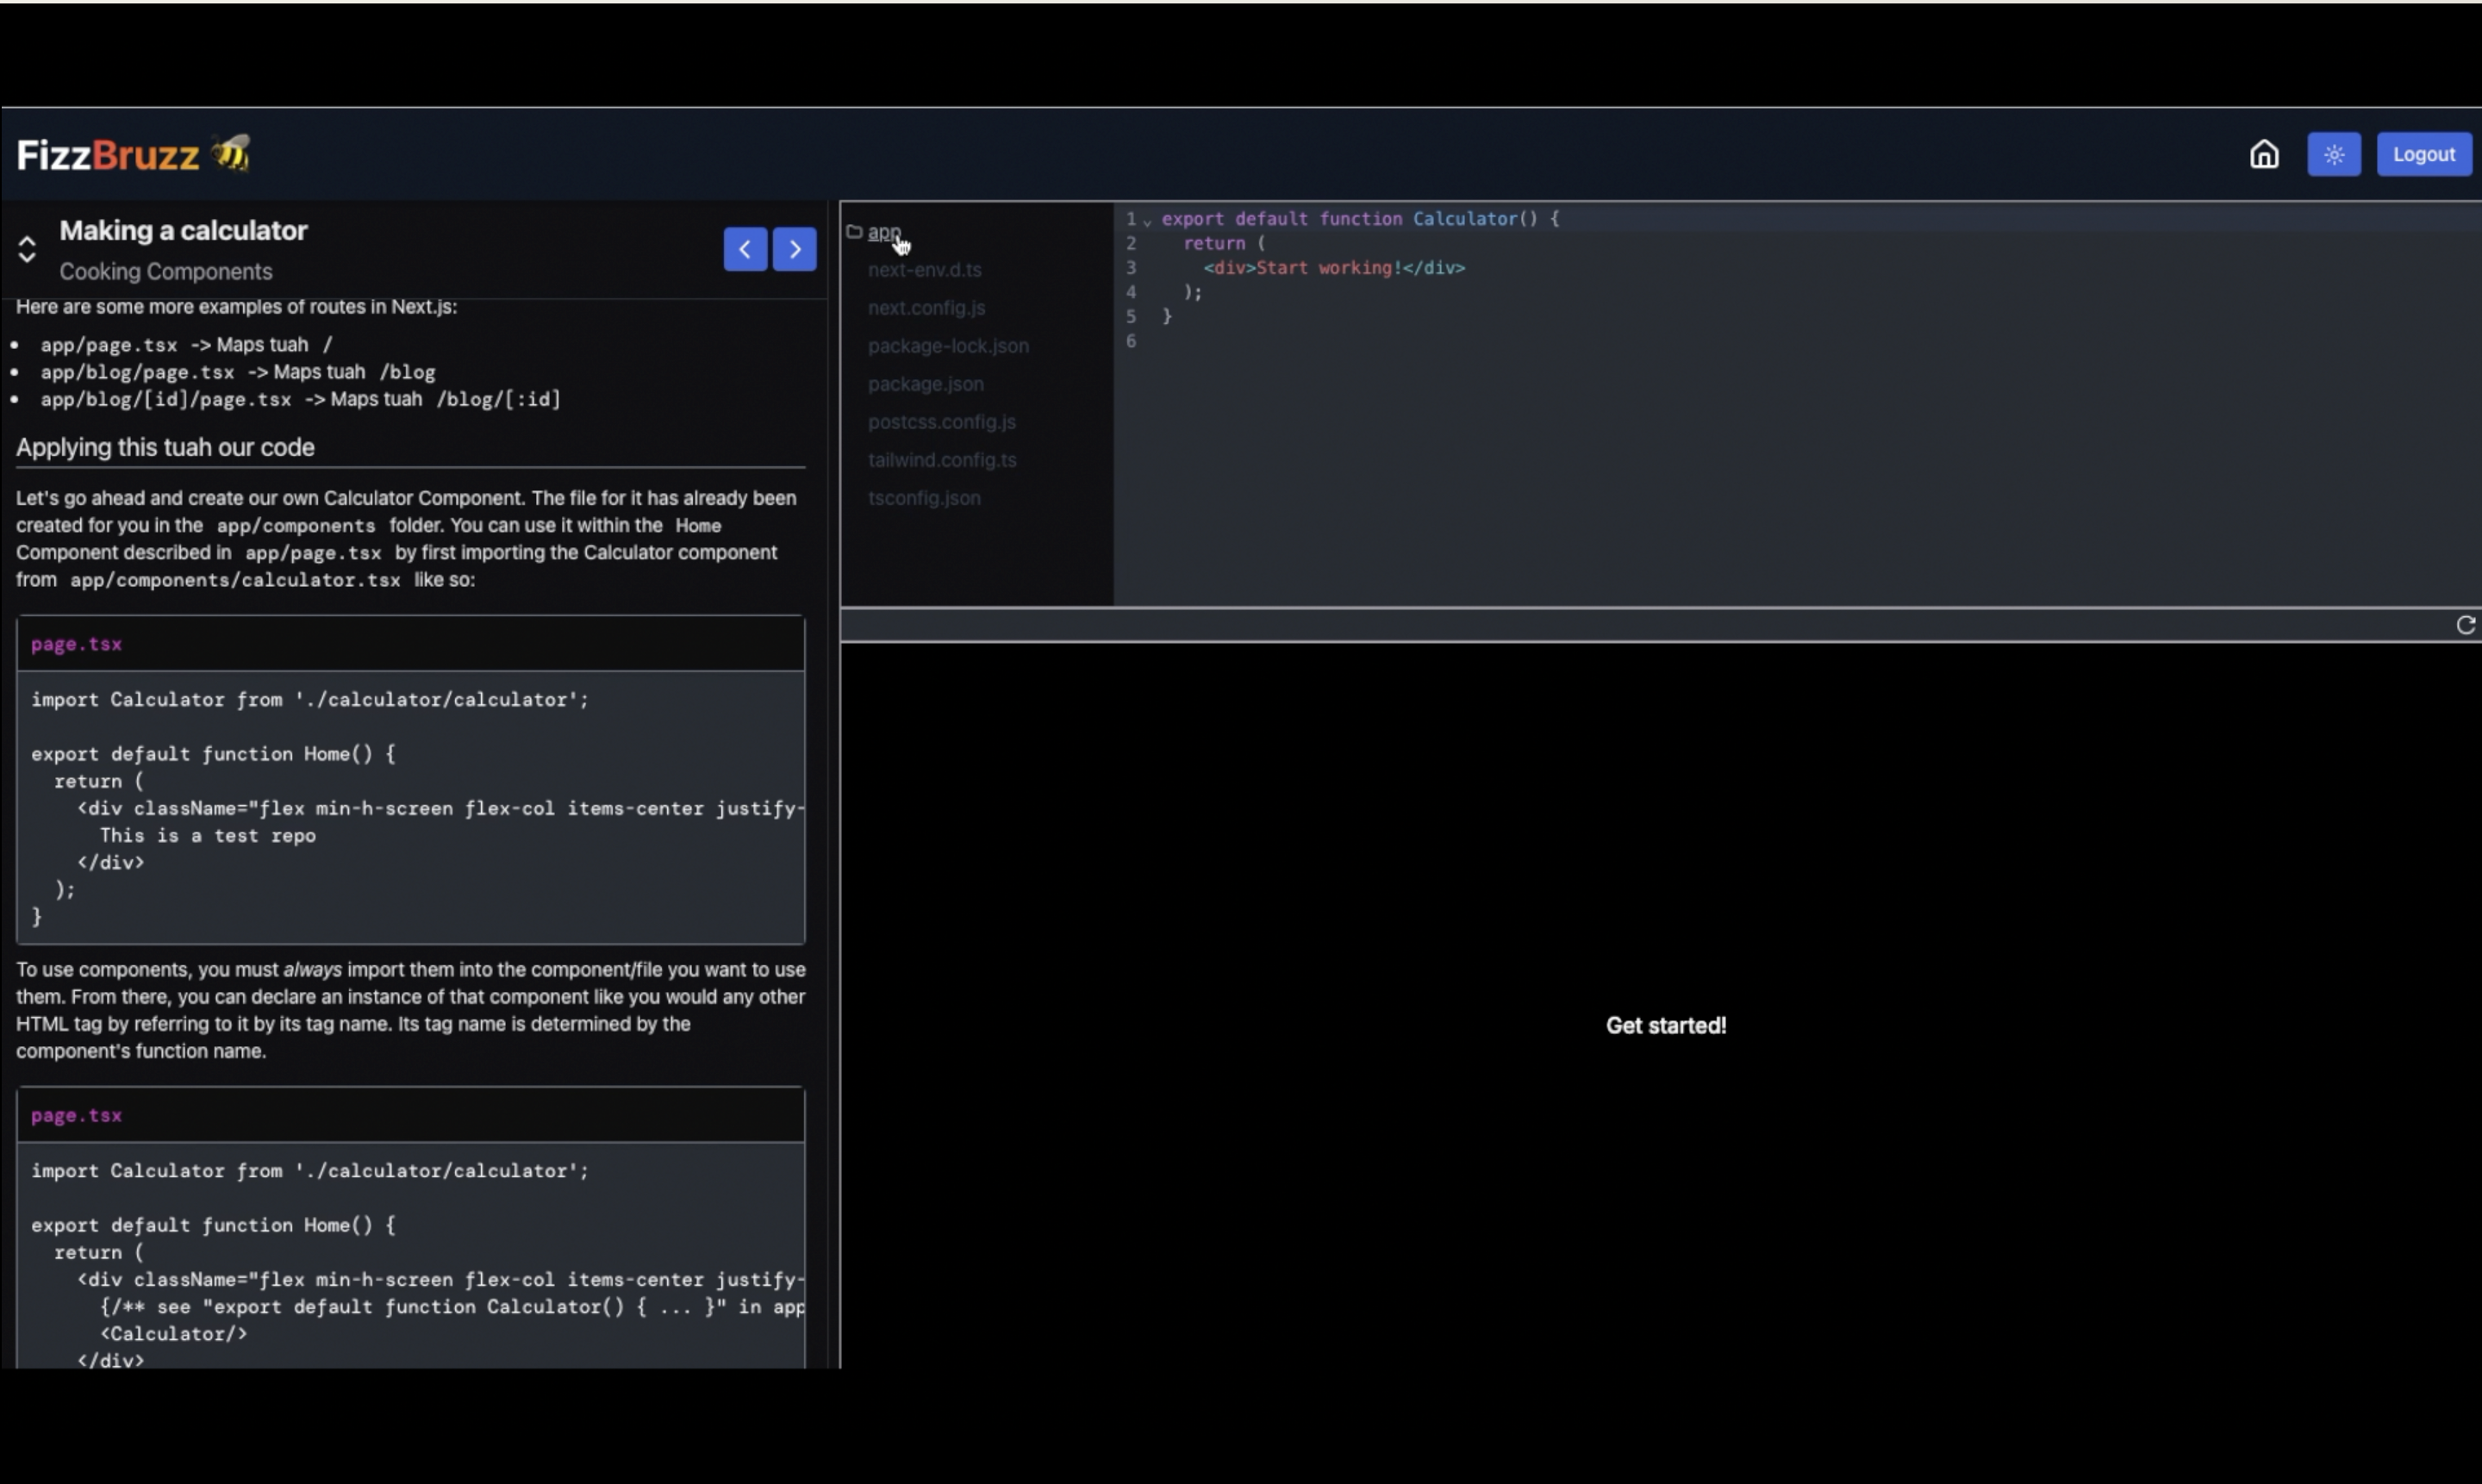Expand the app folder in file tree
The width and height of the screenshot is (2482, 1484).
coord(883,232)
